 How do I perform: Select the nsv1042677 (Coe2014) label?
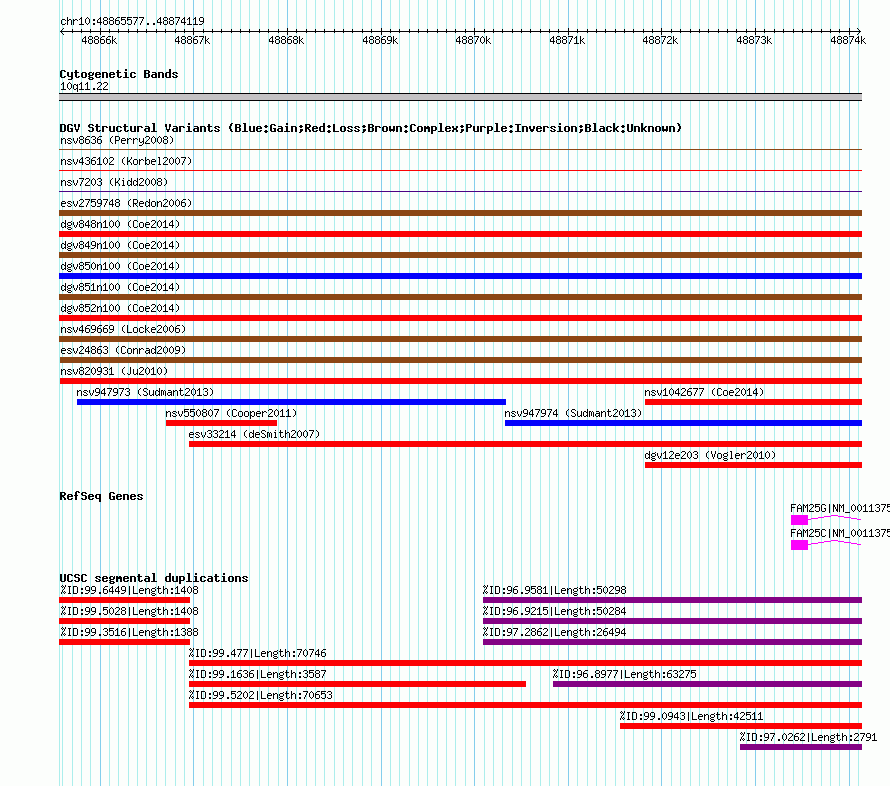[704, 392]
